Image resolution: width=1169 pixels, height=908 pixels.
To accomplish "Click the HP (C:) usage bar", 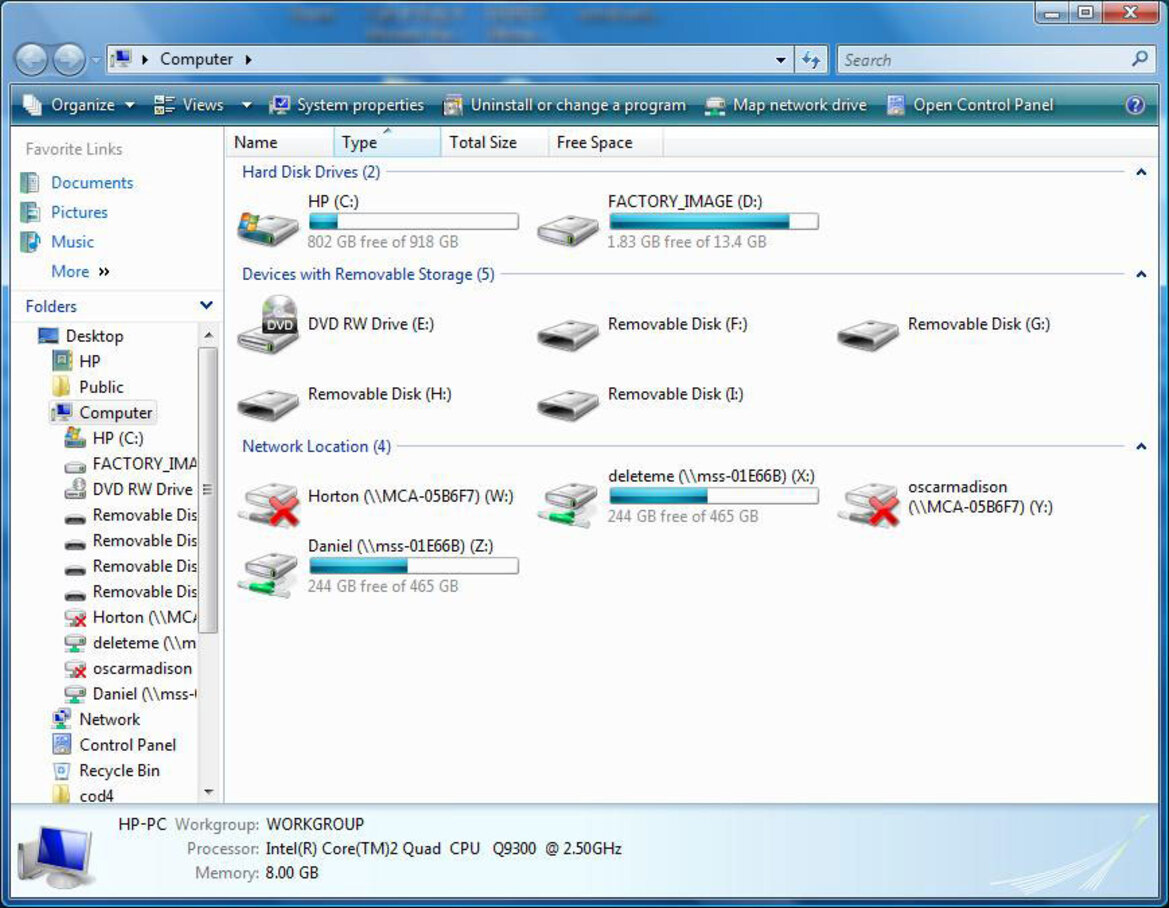I will pos(414,221).
